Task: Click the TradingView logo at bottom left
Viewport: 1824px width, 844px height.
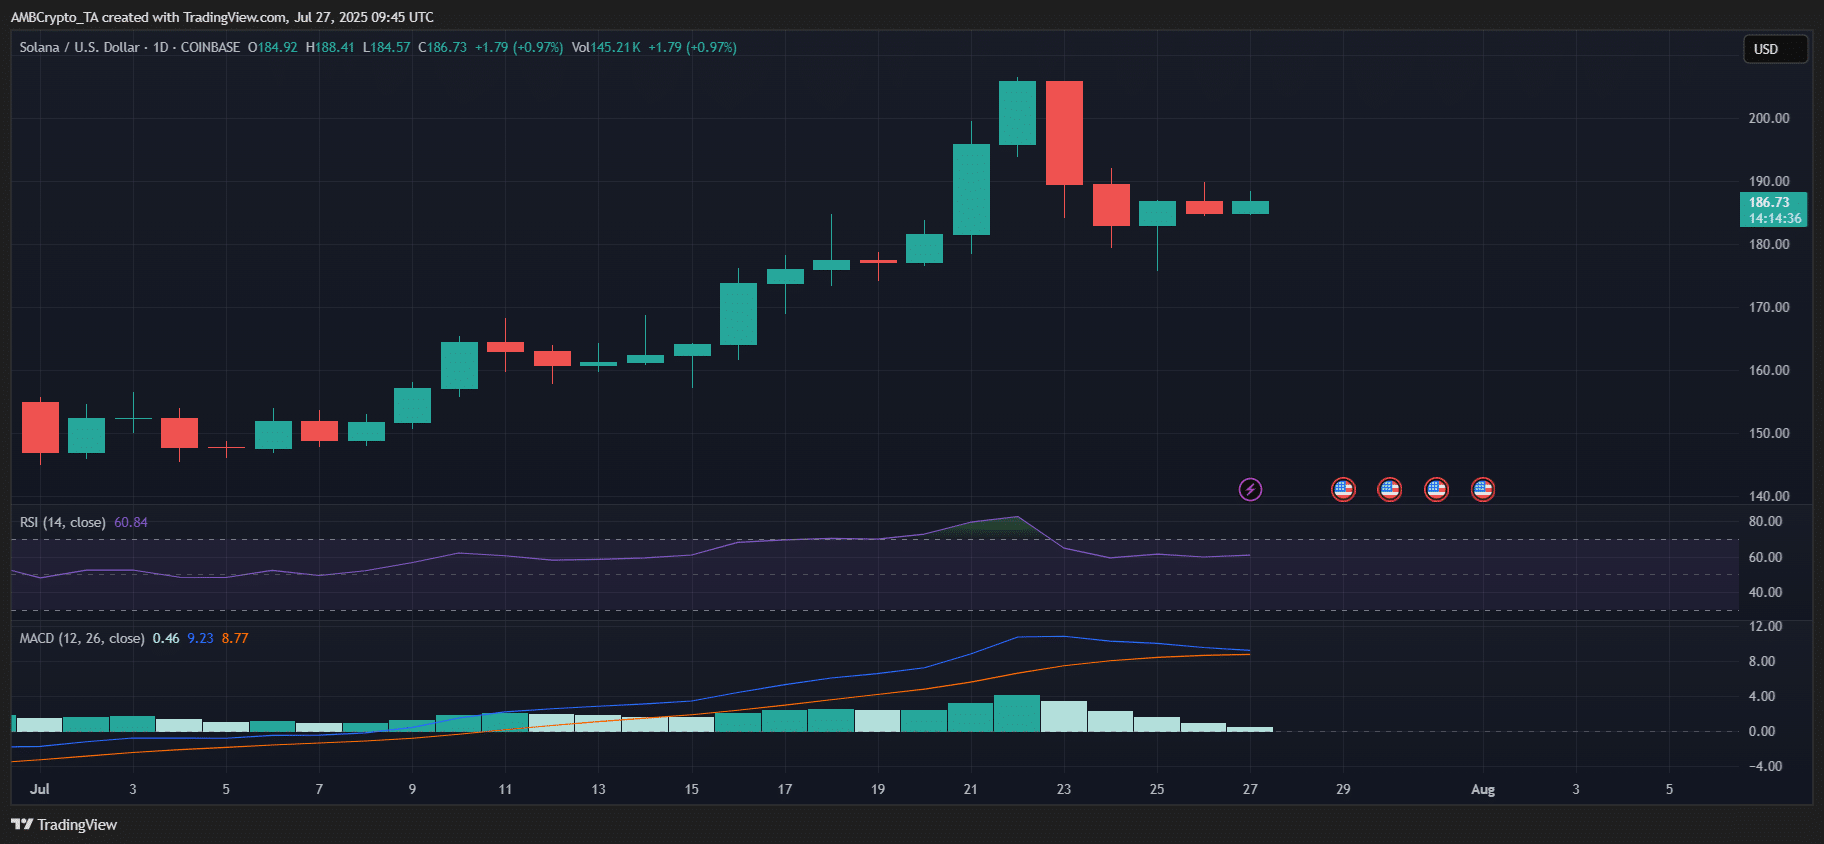Action: pyautogui.click(x=64, y=824)
